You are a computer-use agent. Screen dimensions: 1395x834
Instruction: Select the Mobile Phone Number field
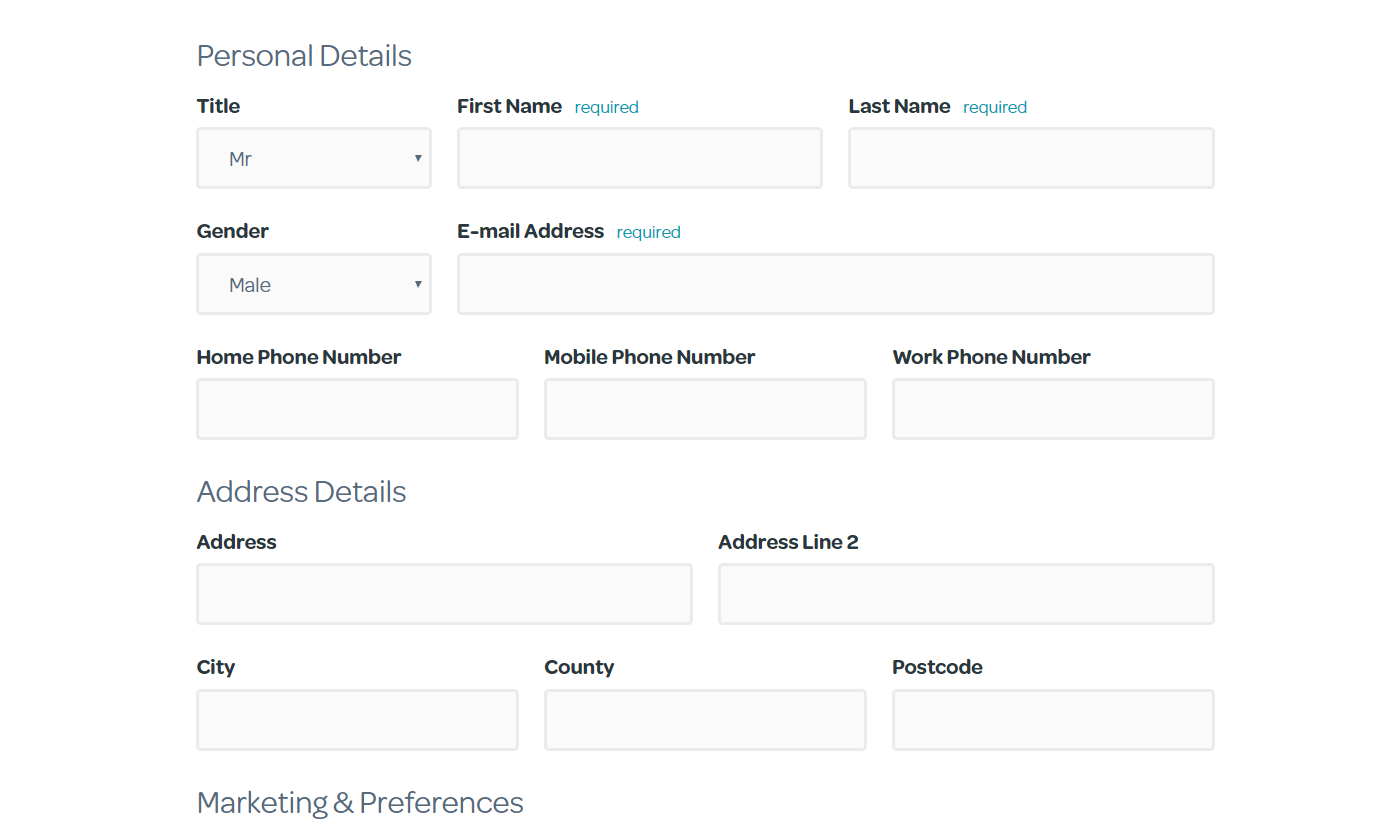tap(704, 409)
